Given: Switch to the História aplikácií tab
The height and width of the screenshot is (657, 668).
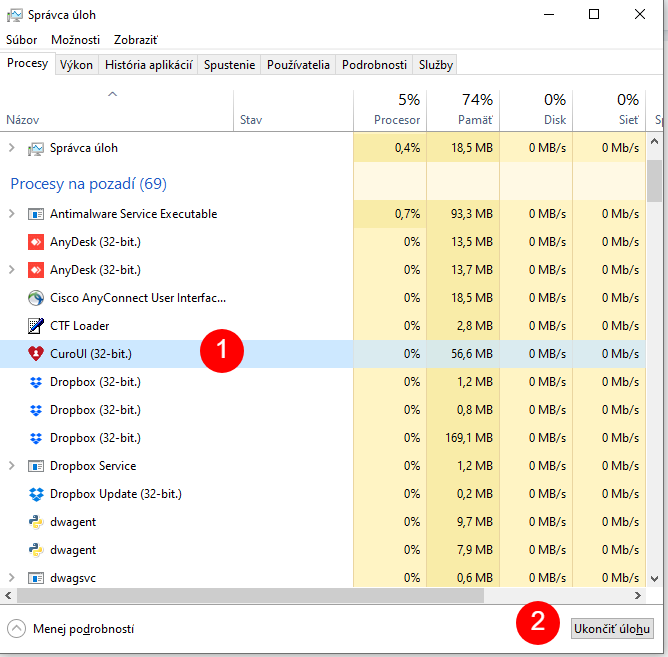Looking at the screenshot, I should pos(148,65).
